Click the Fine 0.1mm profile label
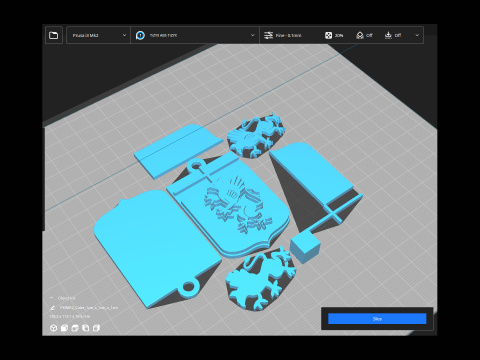480x360 pixels. 289,35
